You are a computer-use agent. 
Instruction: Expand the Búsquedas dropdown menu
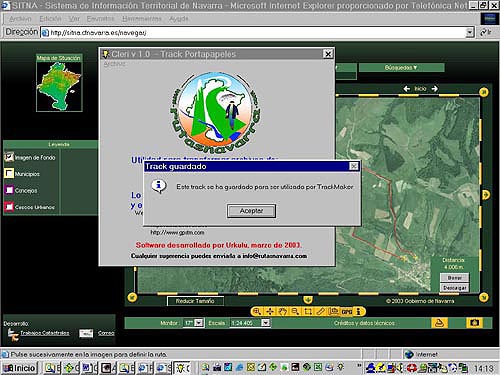tap(401, 68)
